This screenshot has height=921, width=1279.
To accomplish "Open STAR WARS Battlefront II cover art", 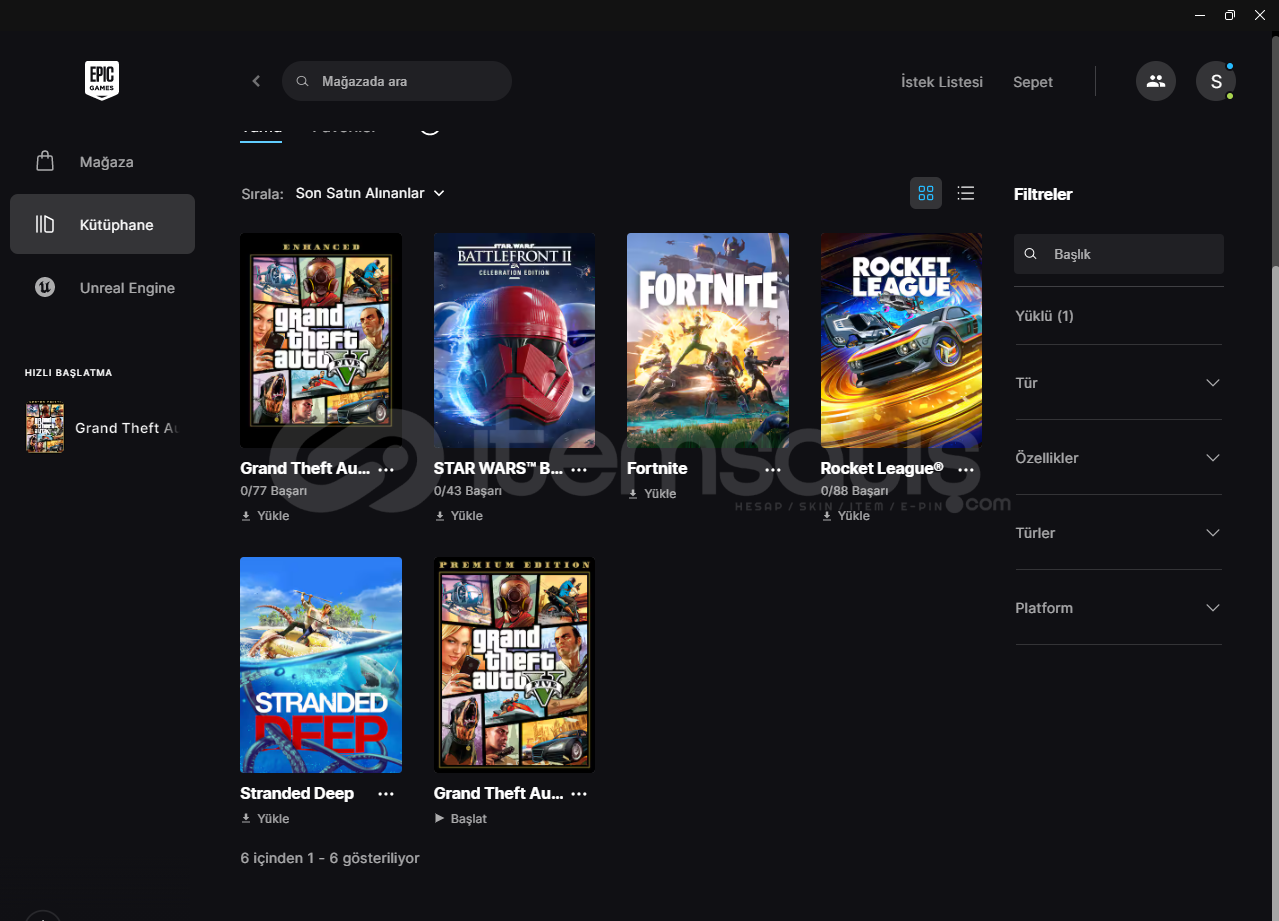I will point(514,340).
